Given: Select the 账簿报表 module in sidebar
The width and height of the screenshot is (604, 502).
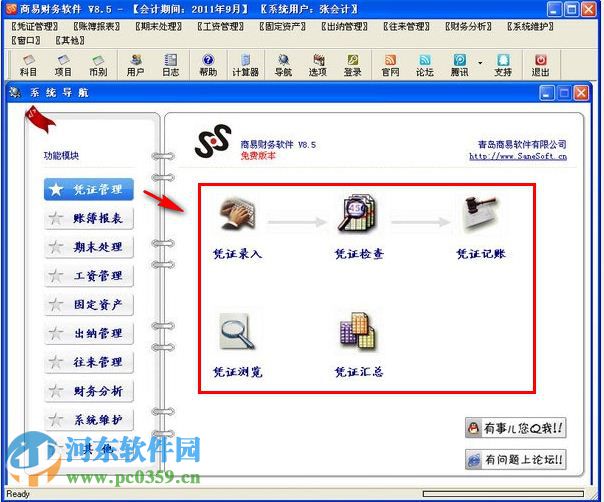Looking at the screenshot, I should (x=89, y=218).
